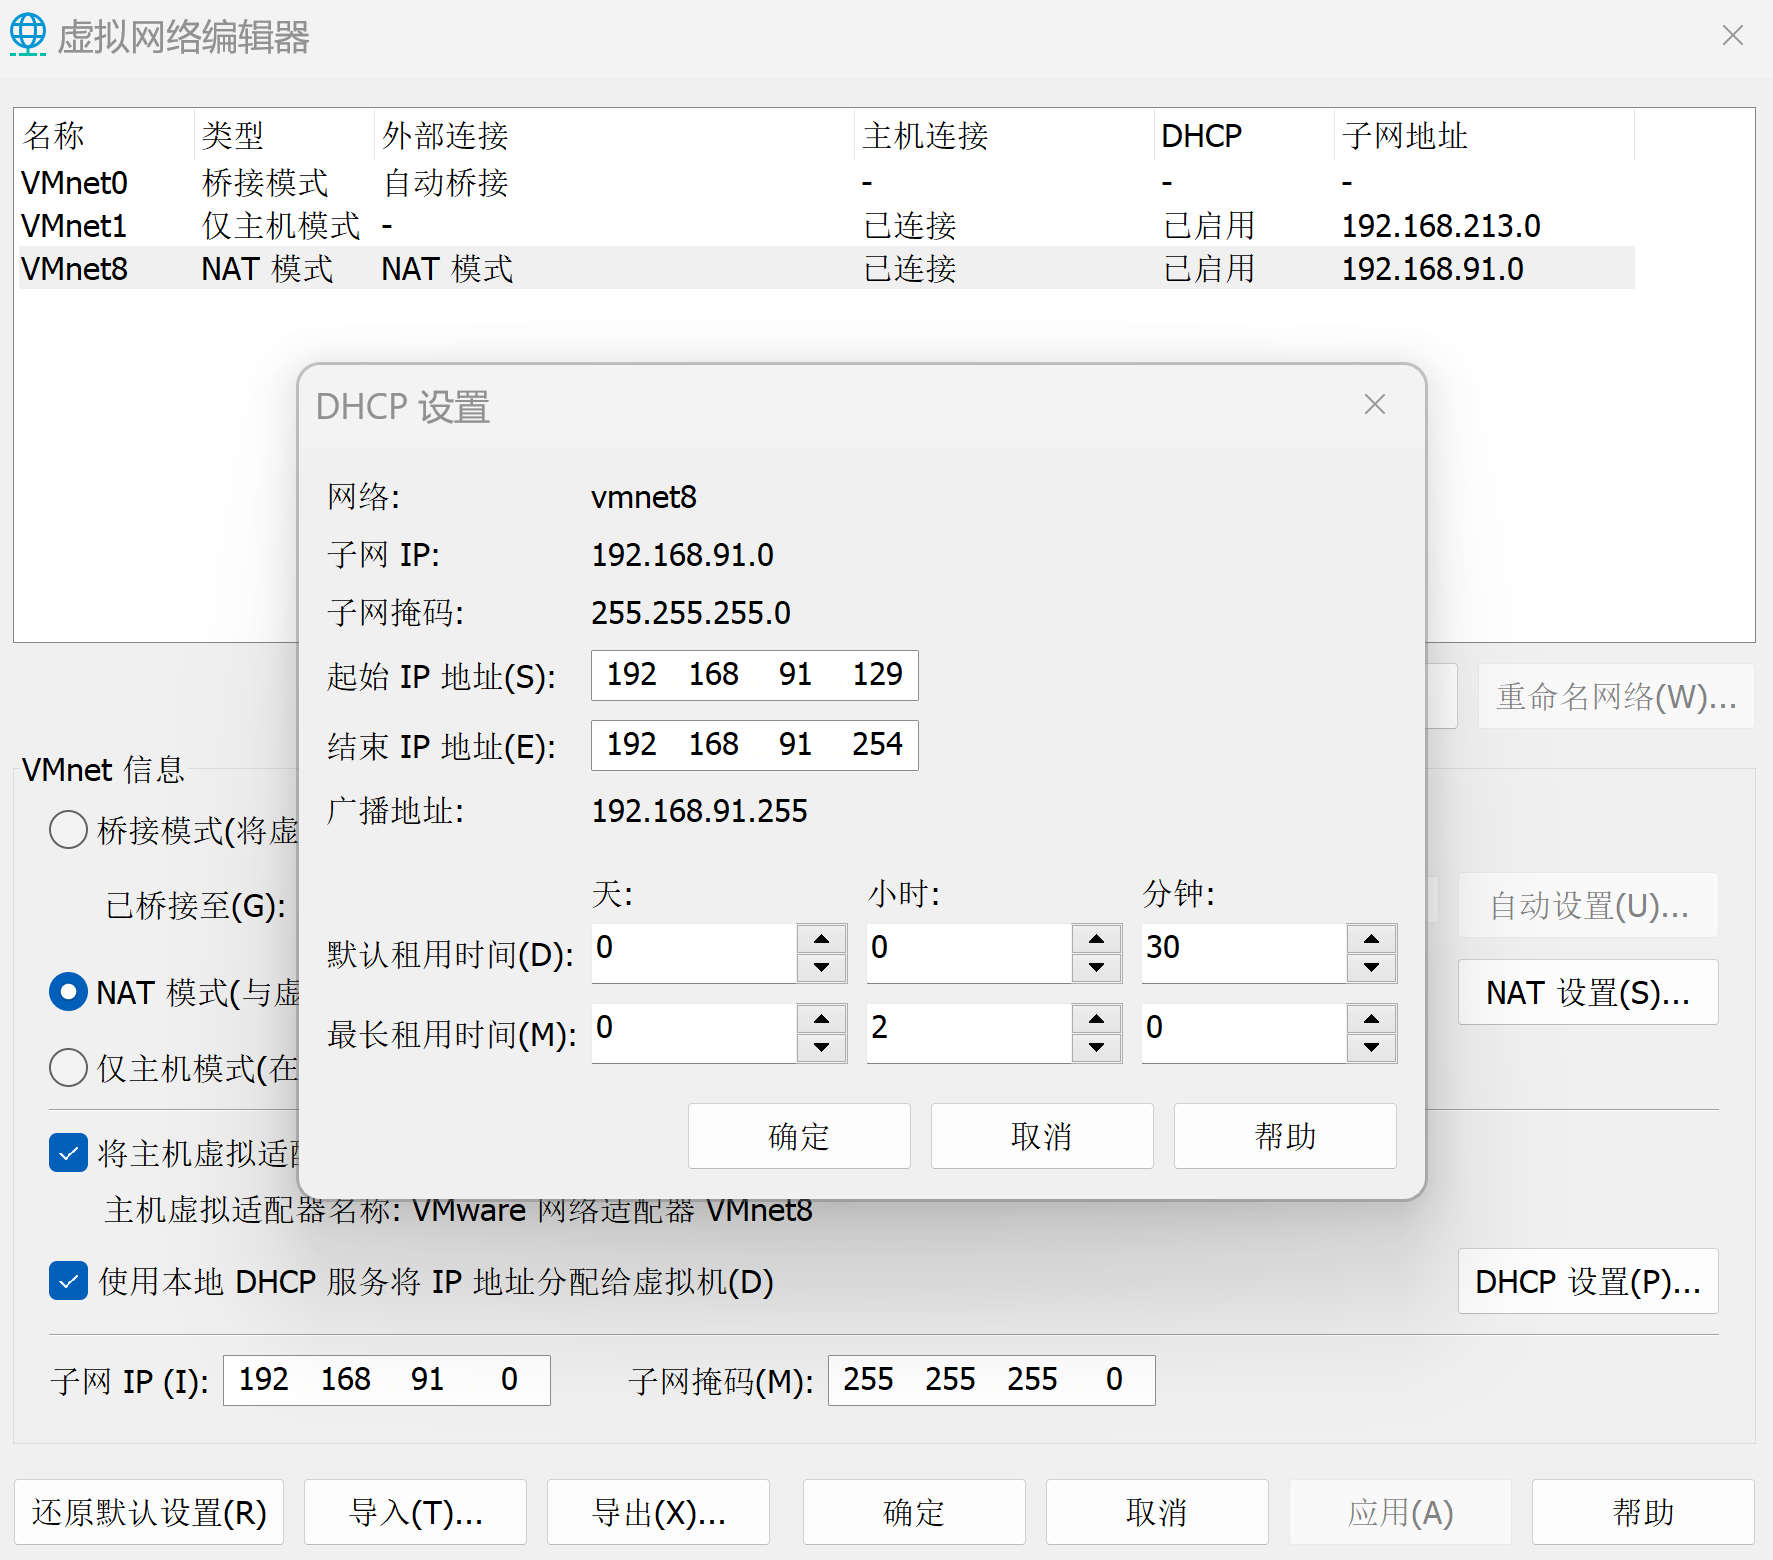Select the 仅主机模式 radio button
This screenshot has width=1773, height=1560.
(x=68, y=1067)
